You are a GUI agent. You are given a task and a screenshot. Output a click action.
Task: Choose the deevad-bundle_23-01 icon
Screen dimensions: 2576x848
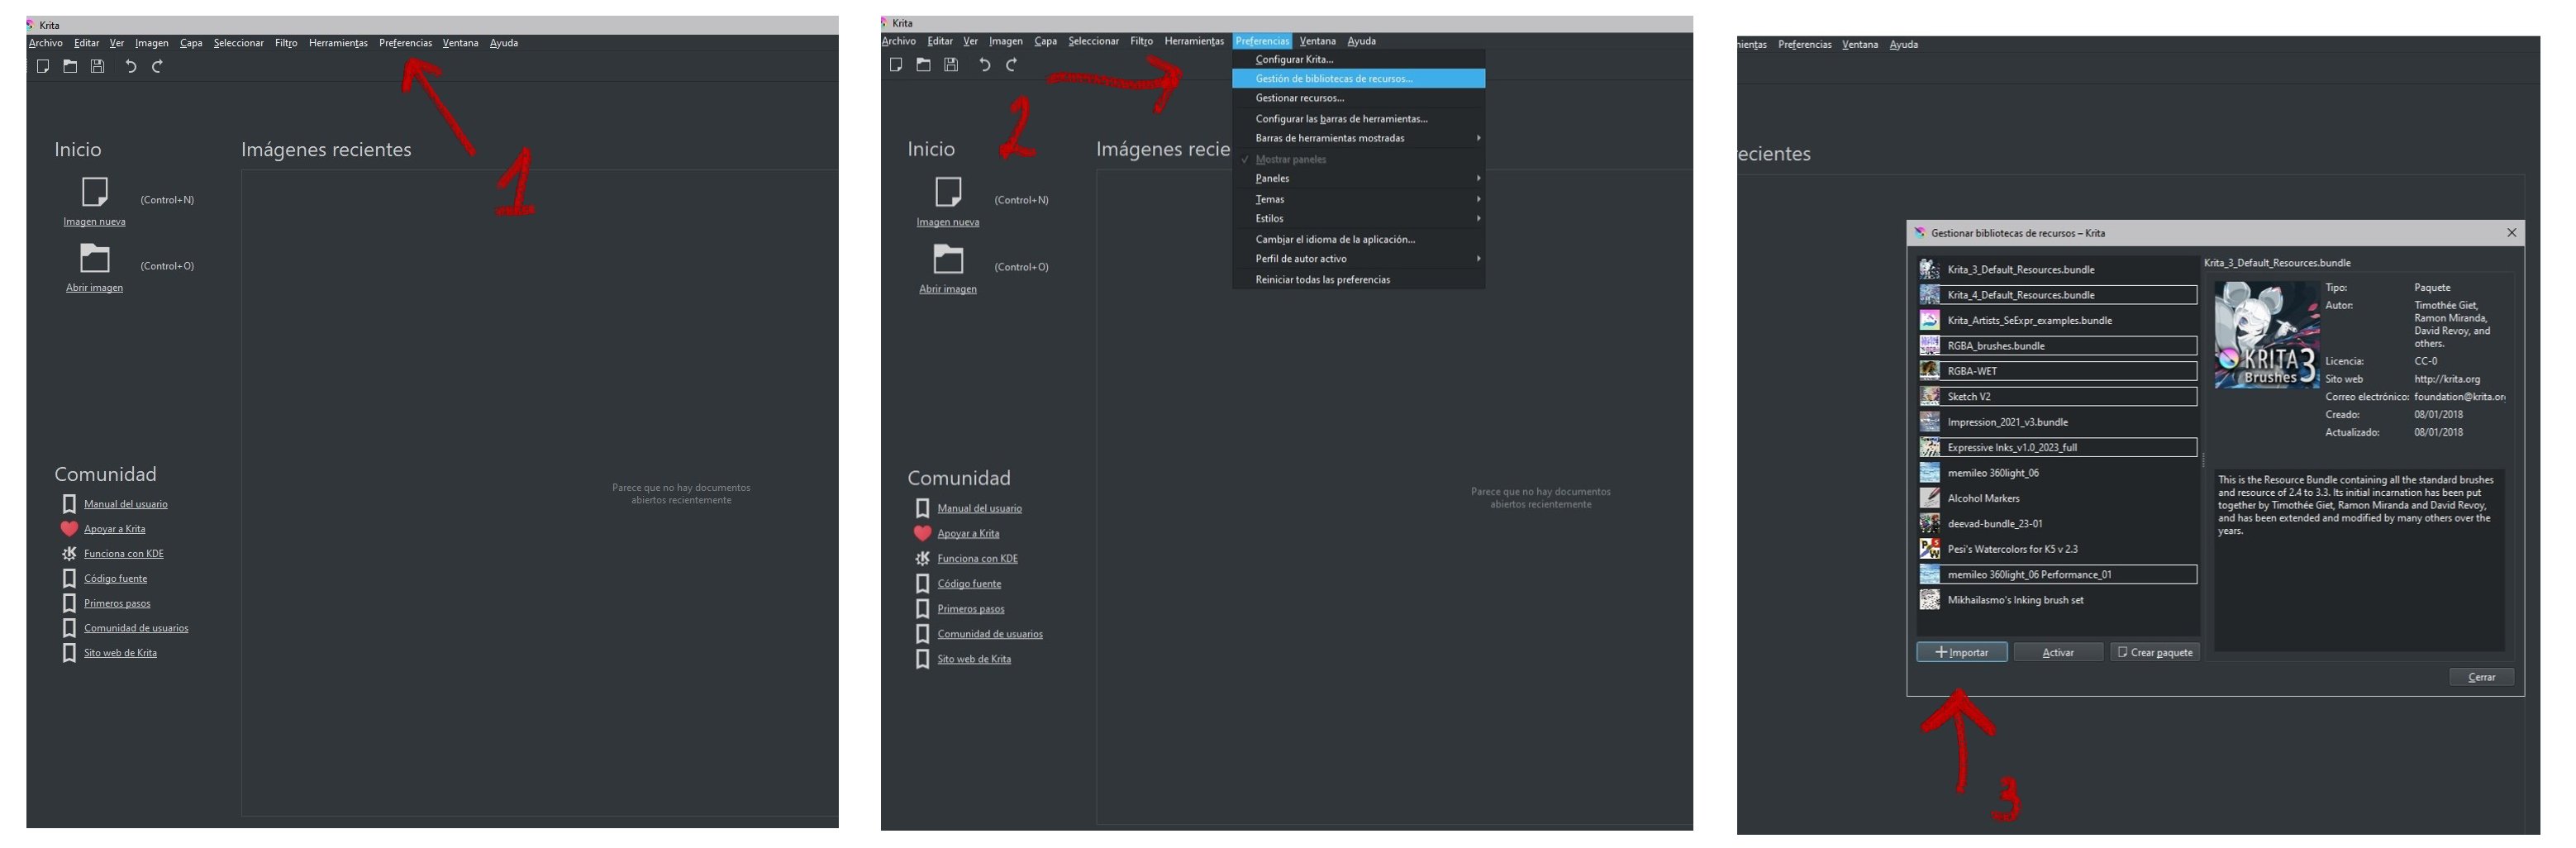(x=1929, y=523)
